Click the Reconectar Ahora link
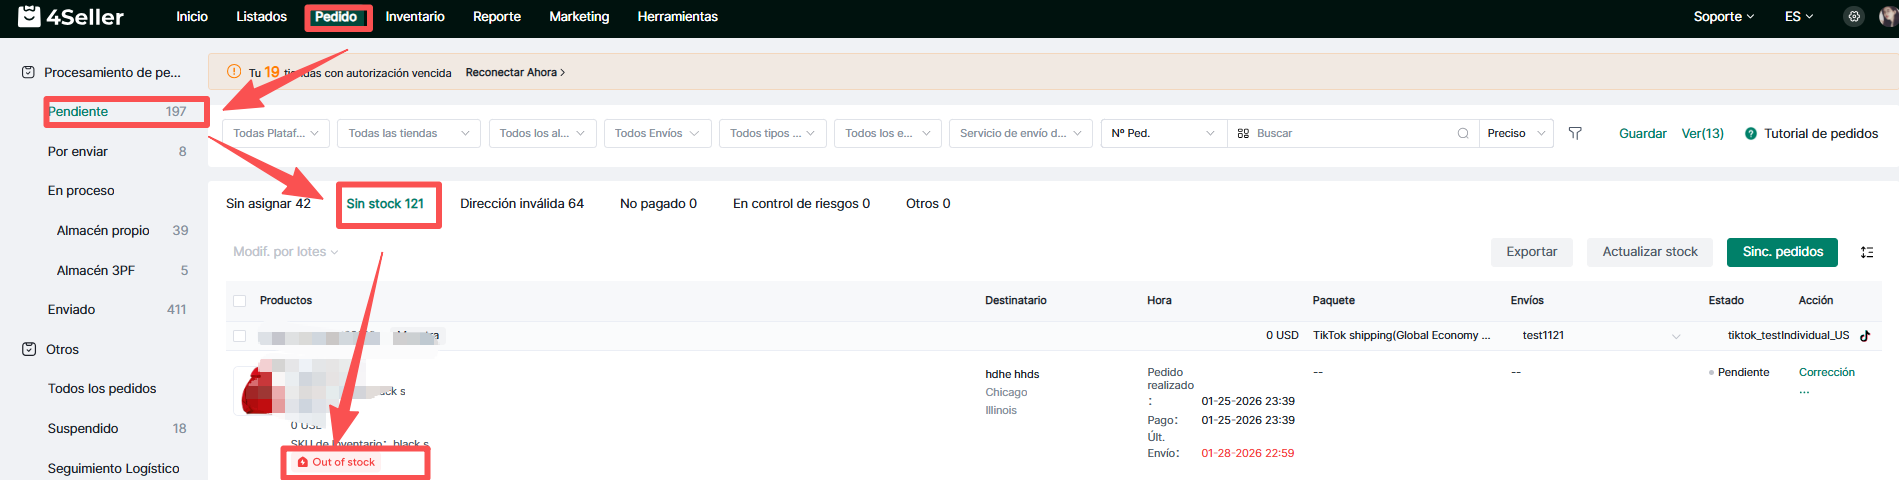The height and width of the screenshot is (480, 1899). (x=515, y=73)
